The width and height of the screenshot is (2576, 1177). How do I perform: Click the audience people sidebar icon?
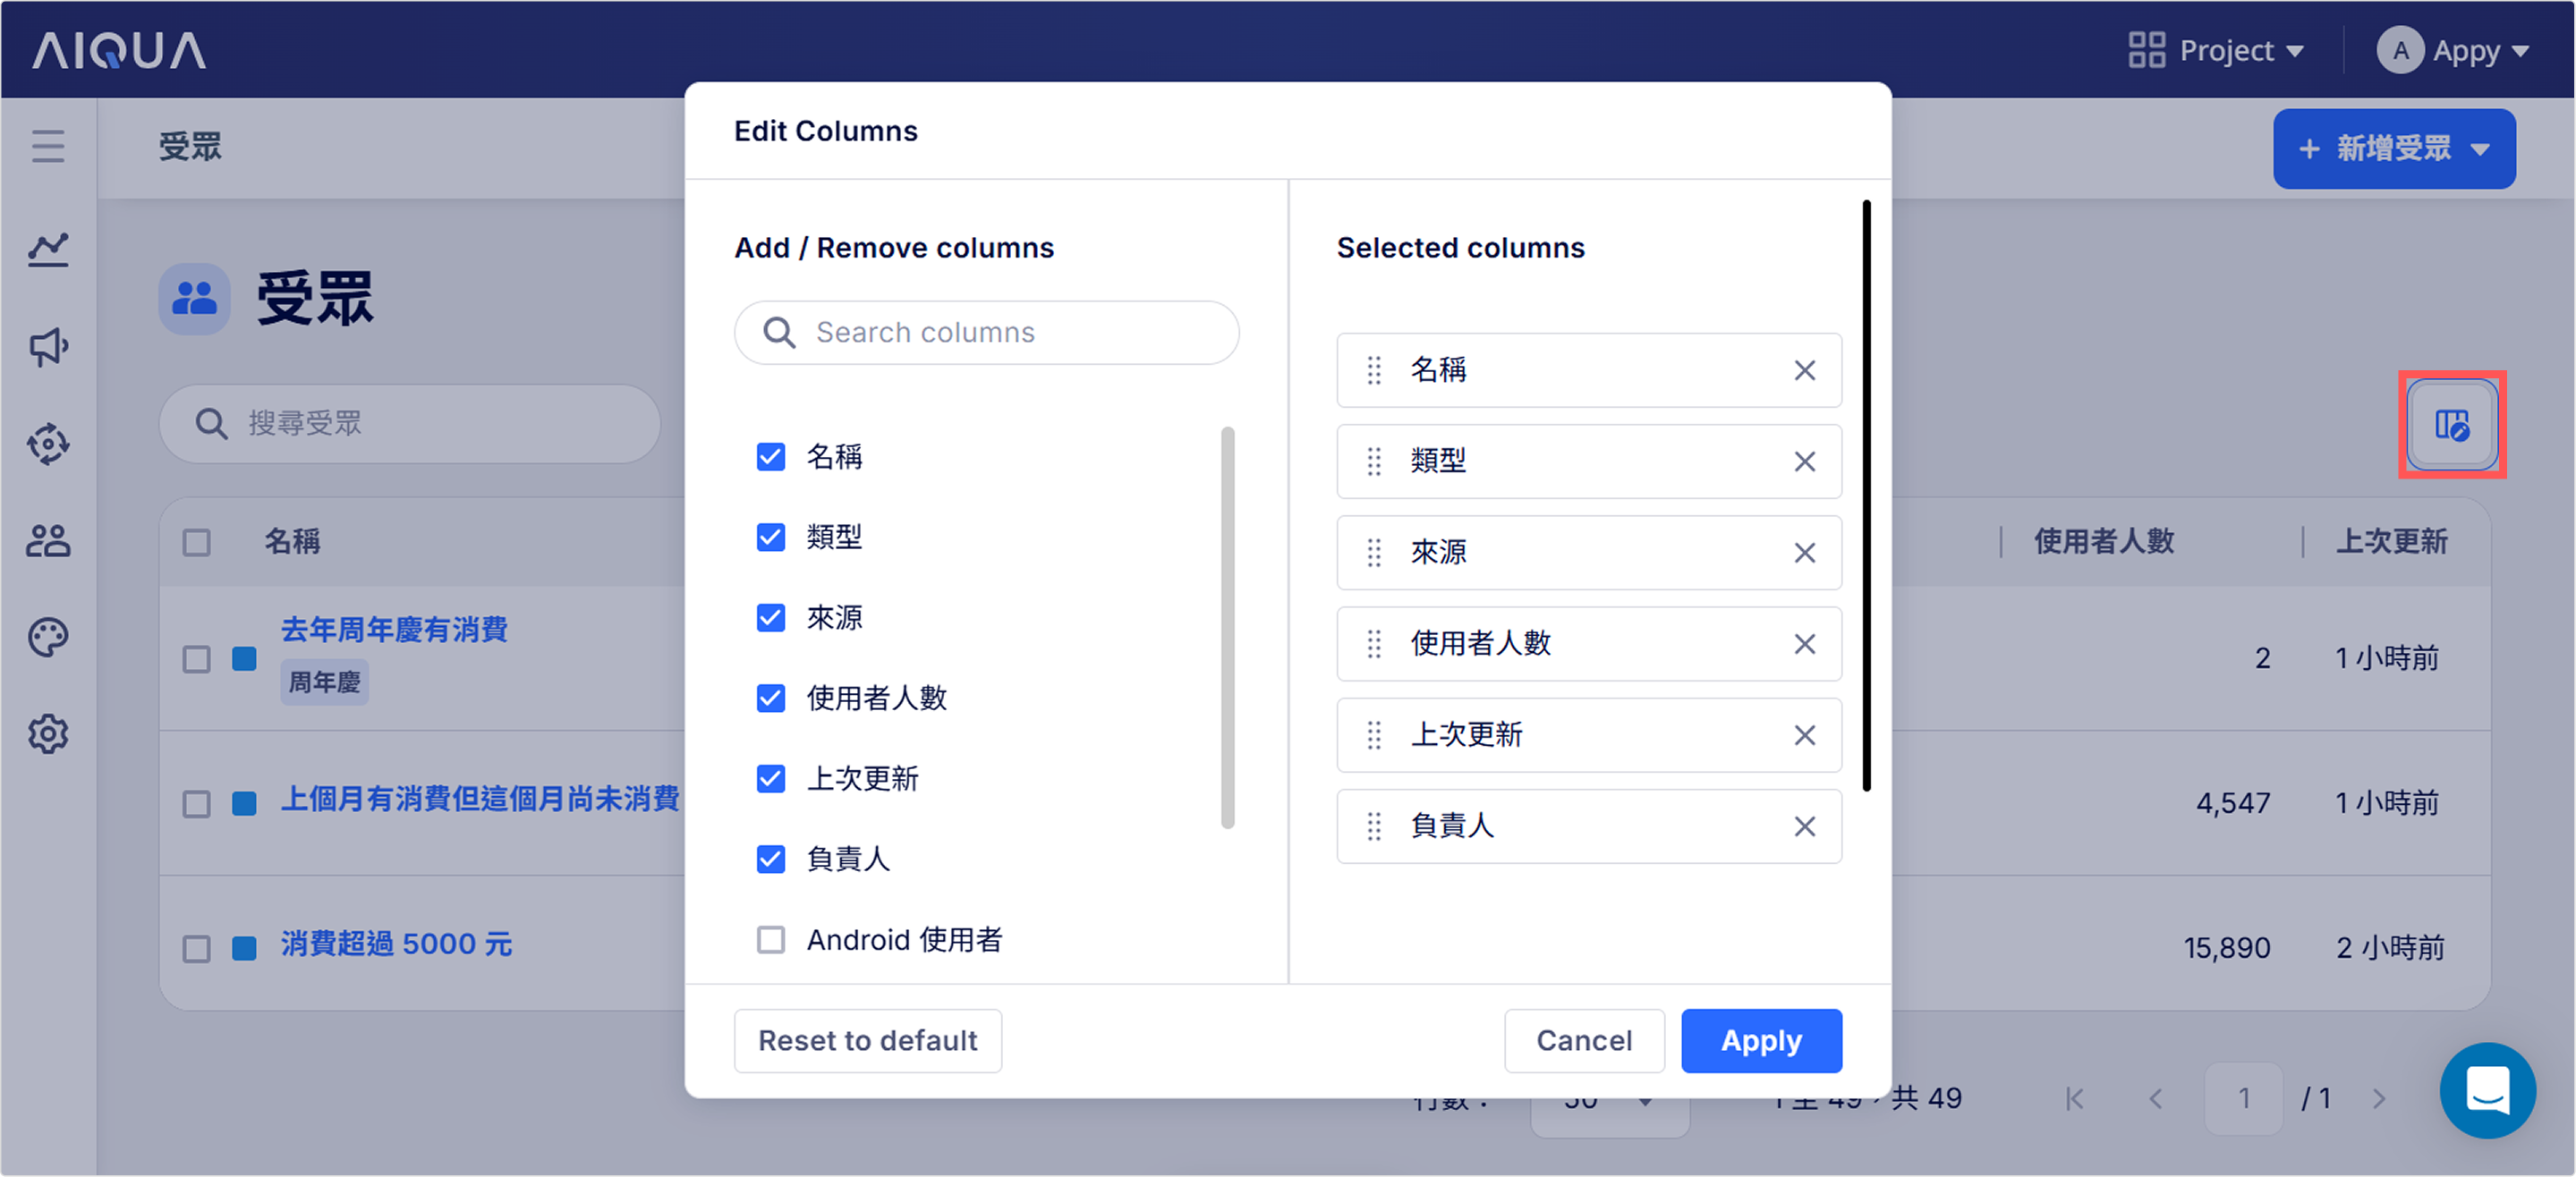click(x=48, y=541)
